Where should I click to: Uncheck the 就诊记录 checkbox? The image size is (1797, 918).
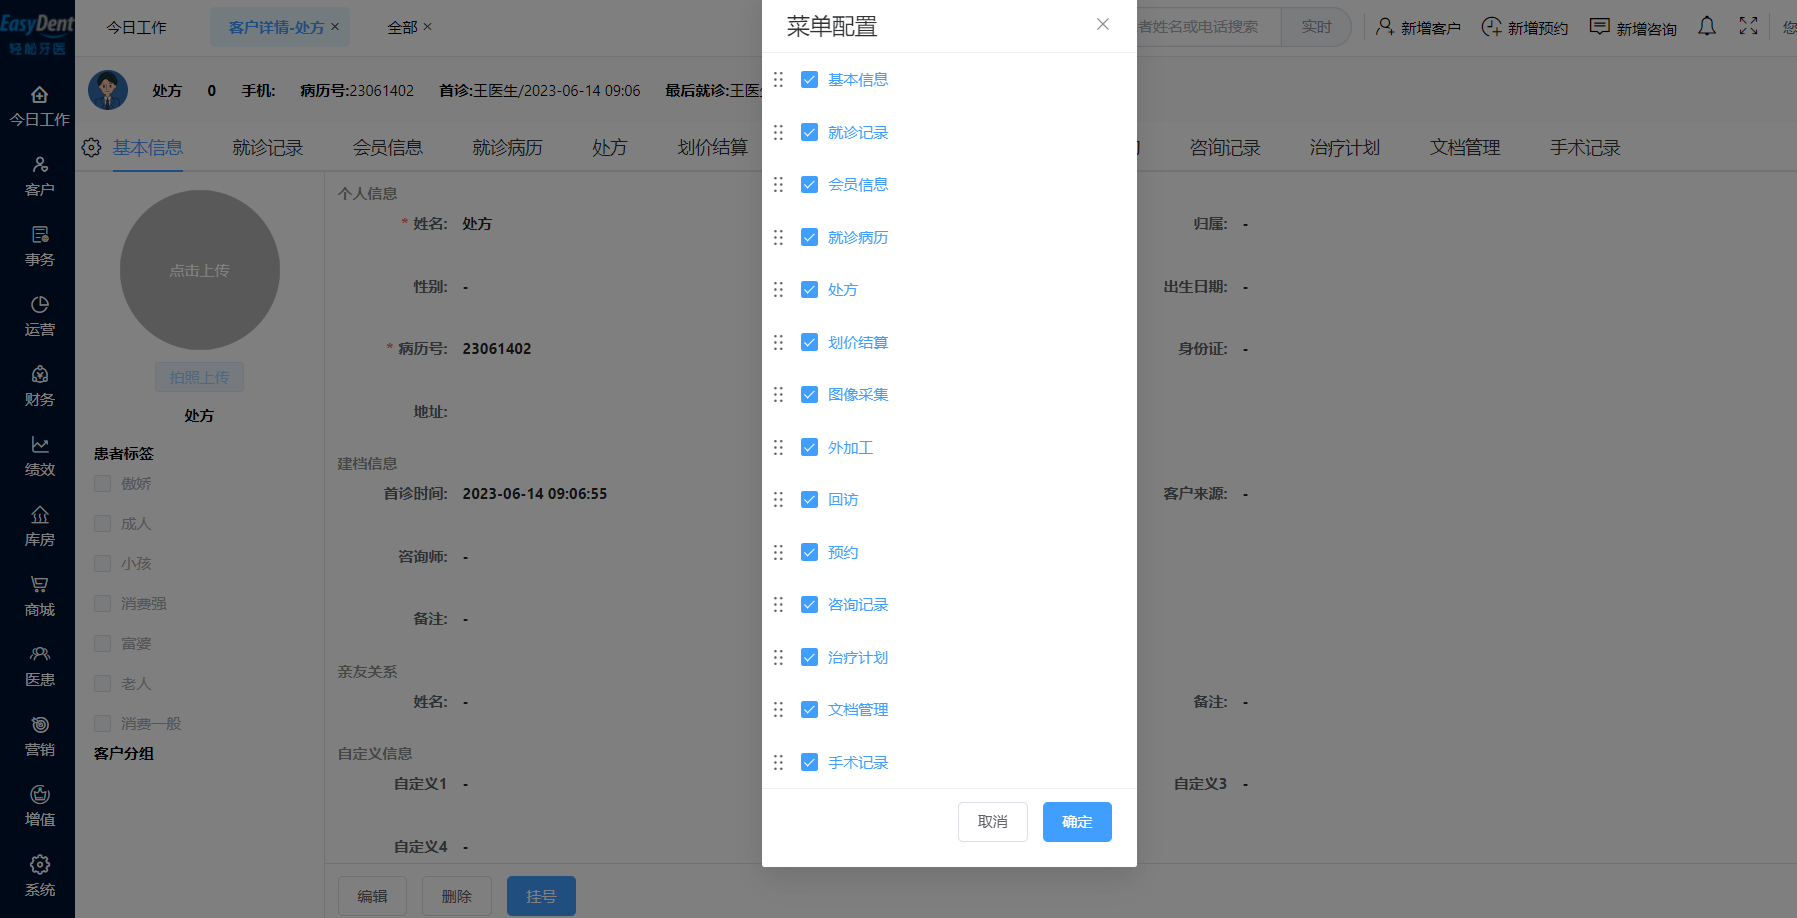point(810,132)
